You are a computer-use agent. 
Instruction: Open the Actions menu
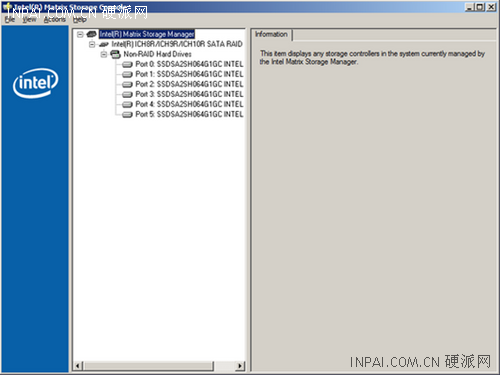click(55, 19)
